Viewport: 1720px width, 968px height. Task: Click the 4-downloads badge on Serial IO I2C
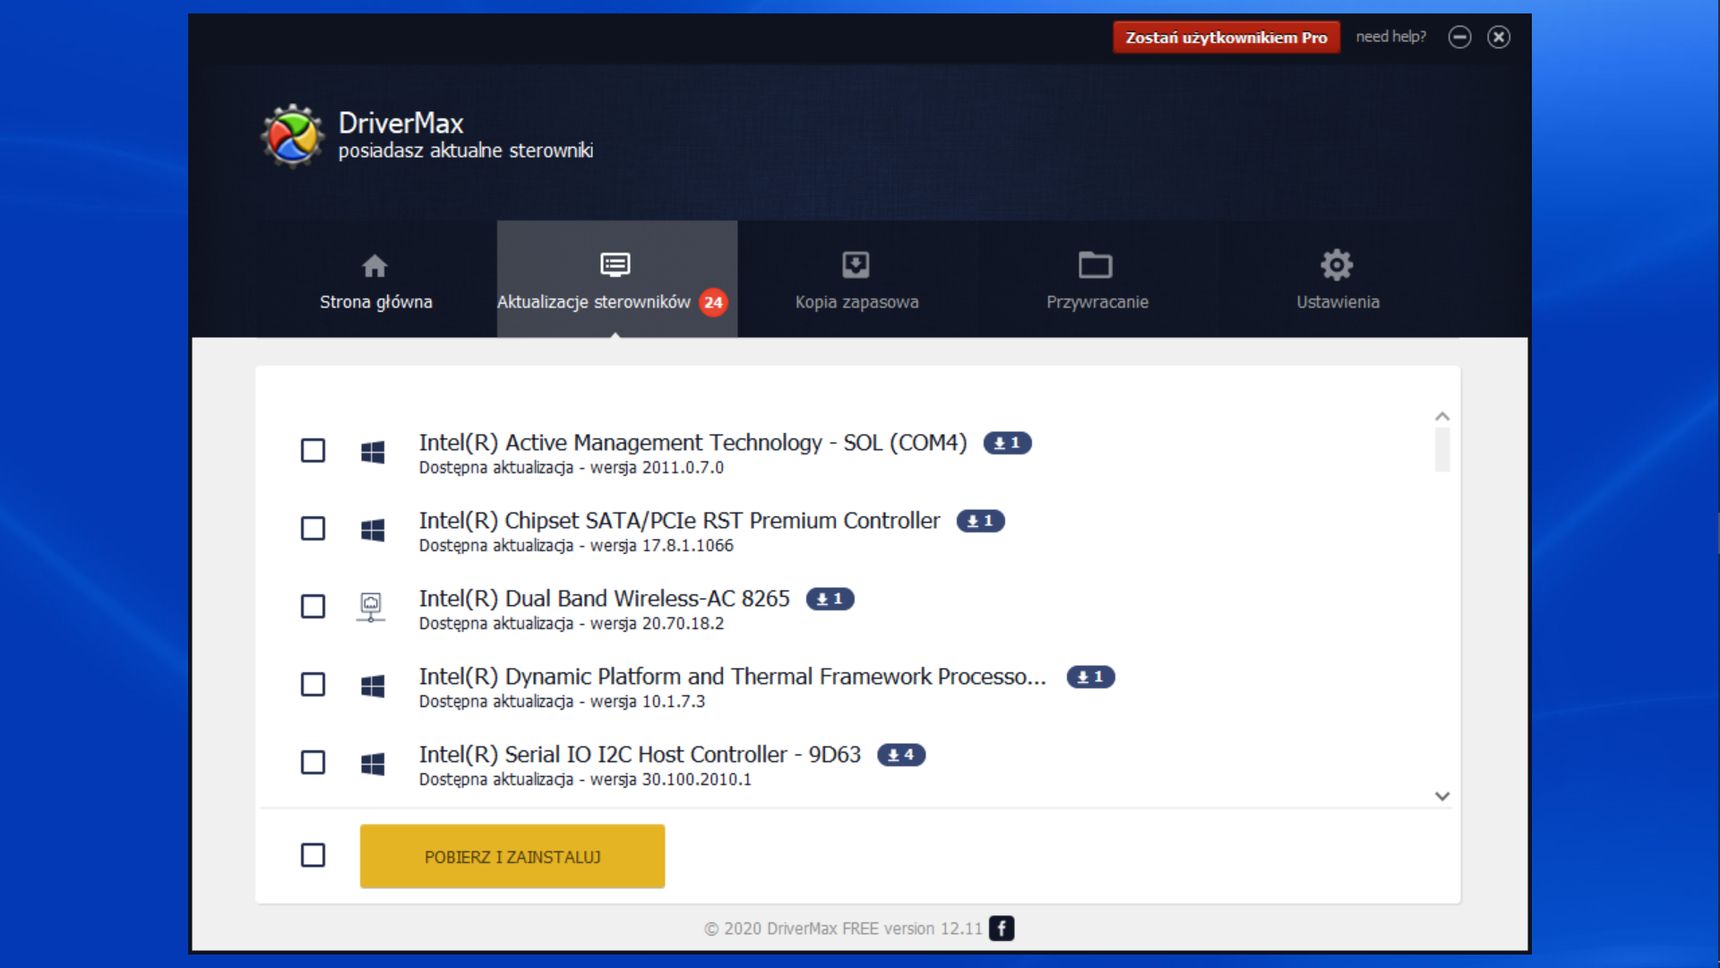coord(901,755)
